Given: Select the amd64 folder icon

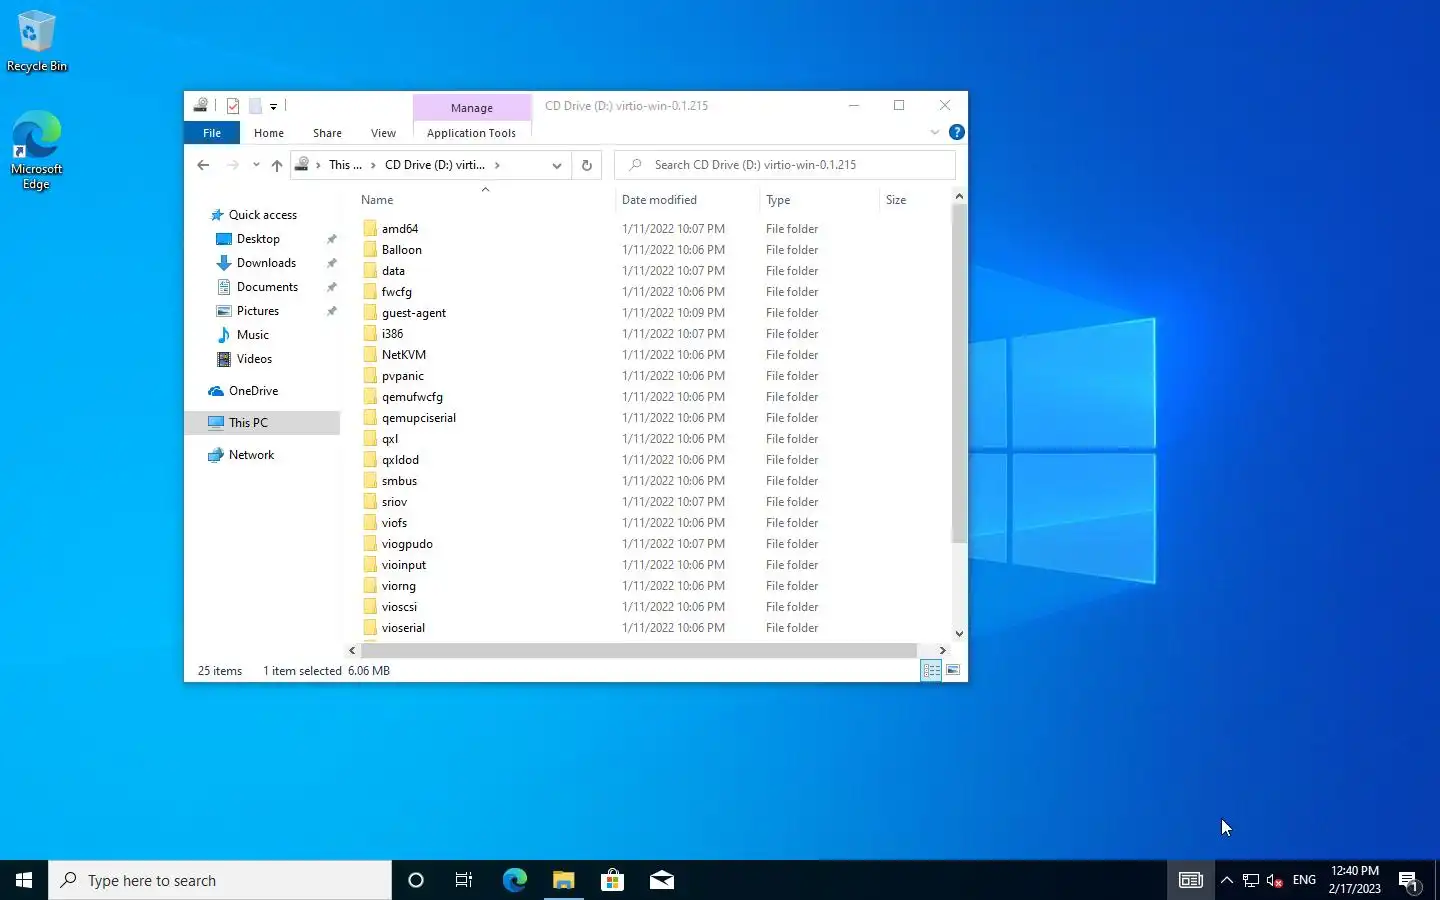Looking at the screenshot, I should click(370, 229).
